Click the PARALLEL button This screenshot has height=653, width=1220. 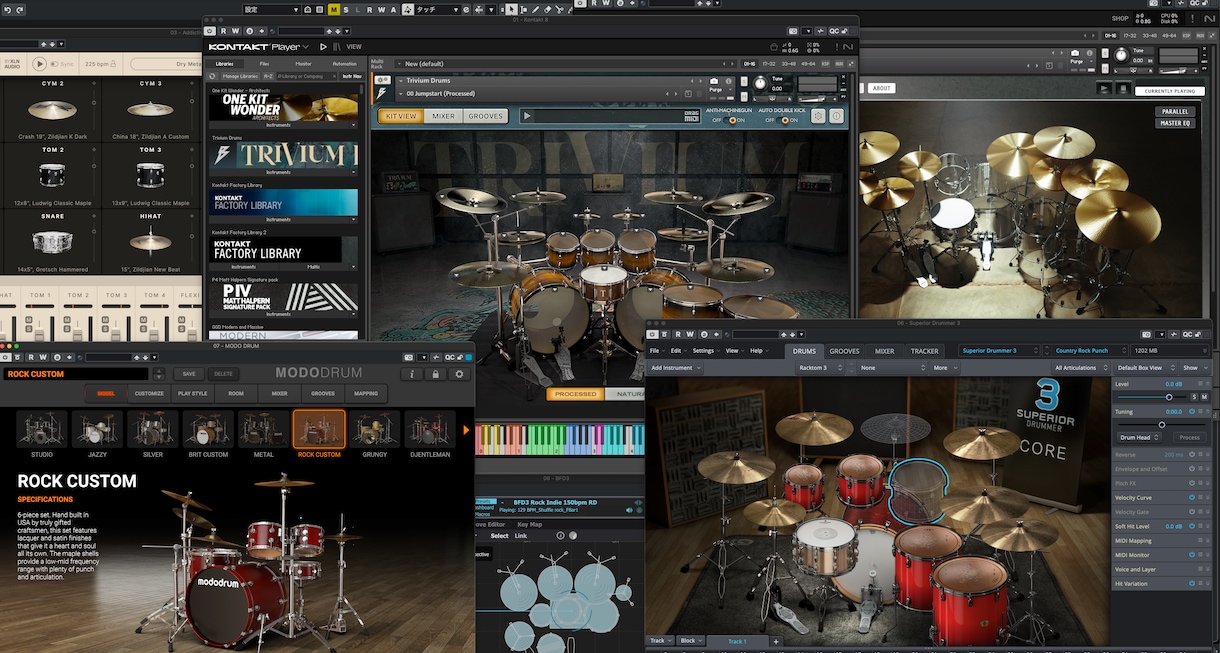click(x=1176, y=111)
